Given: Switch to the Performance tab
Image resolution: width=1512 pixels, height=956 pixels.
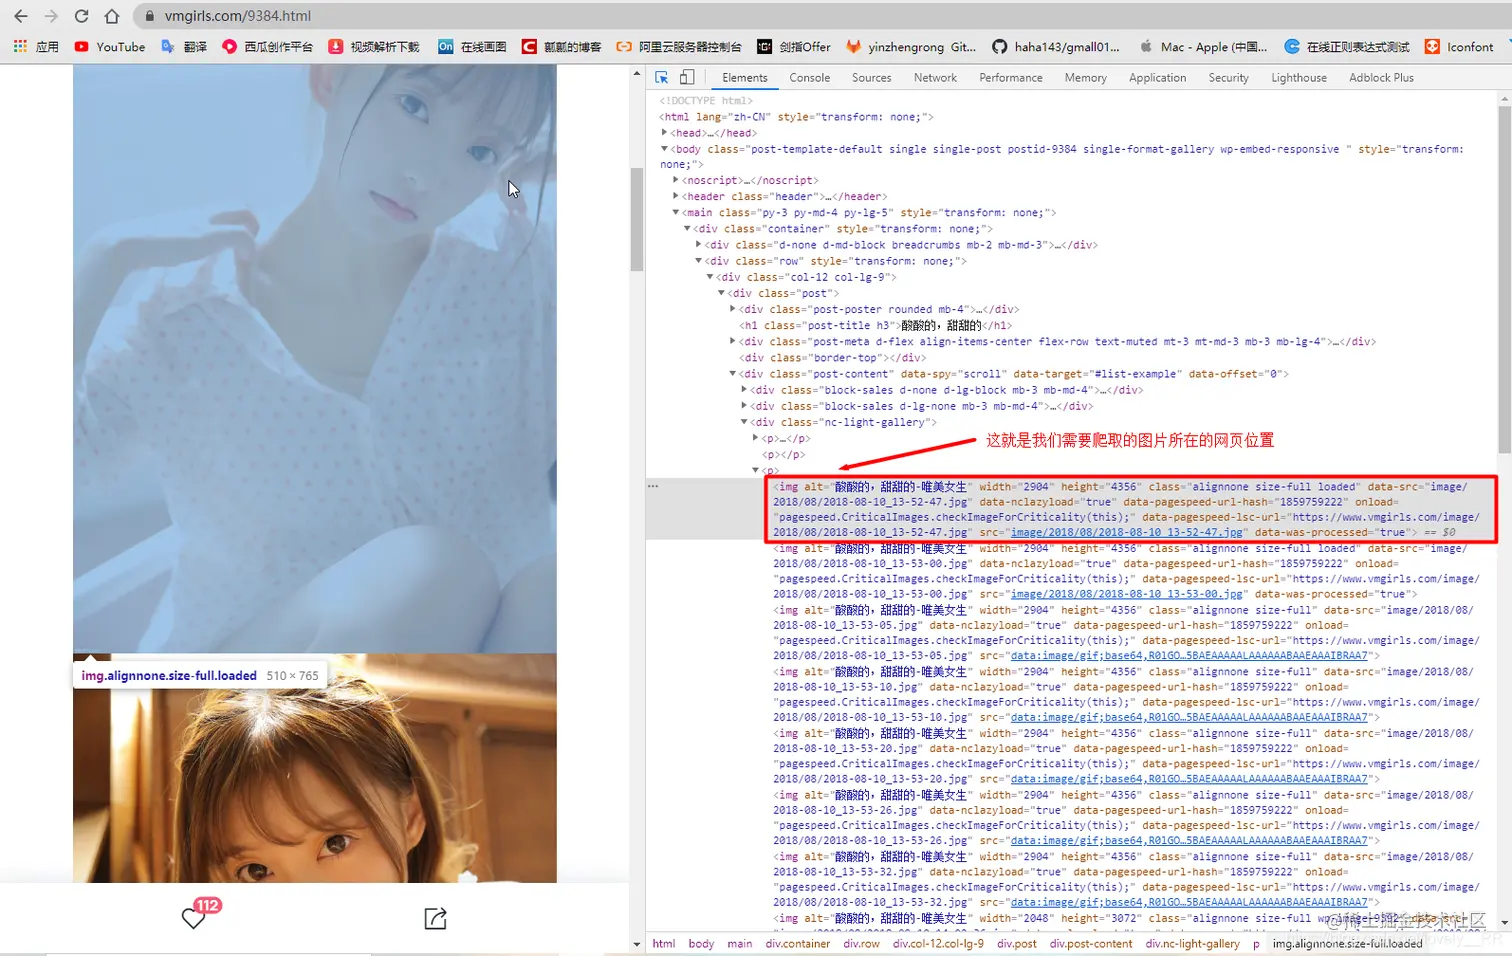Looking at the screenshot, I should [1010, 77].
